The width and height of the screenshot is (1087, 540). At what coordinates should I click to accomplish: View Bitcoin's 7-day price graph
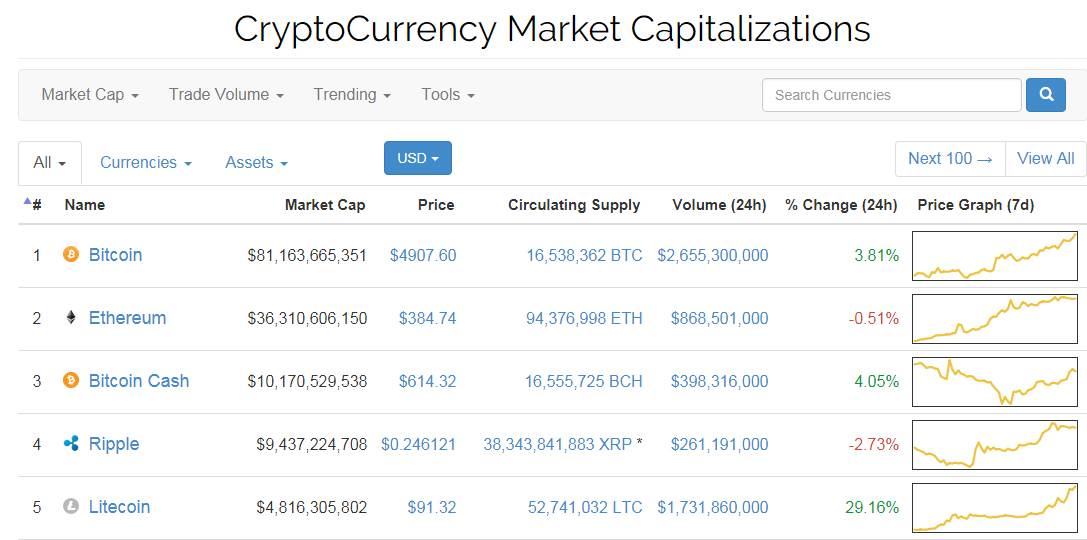pyautogui.click(x=995, y=256)
